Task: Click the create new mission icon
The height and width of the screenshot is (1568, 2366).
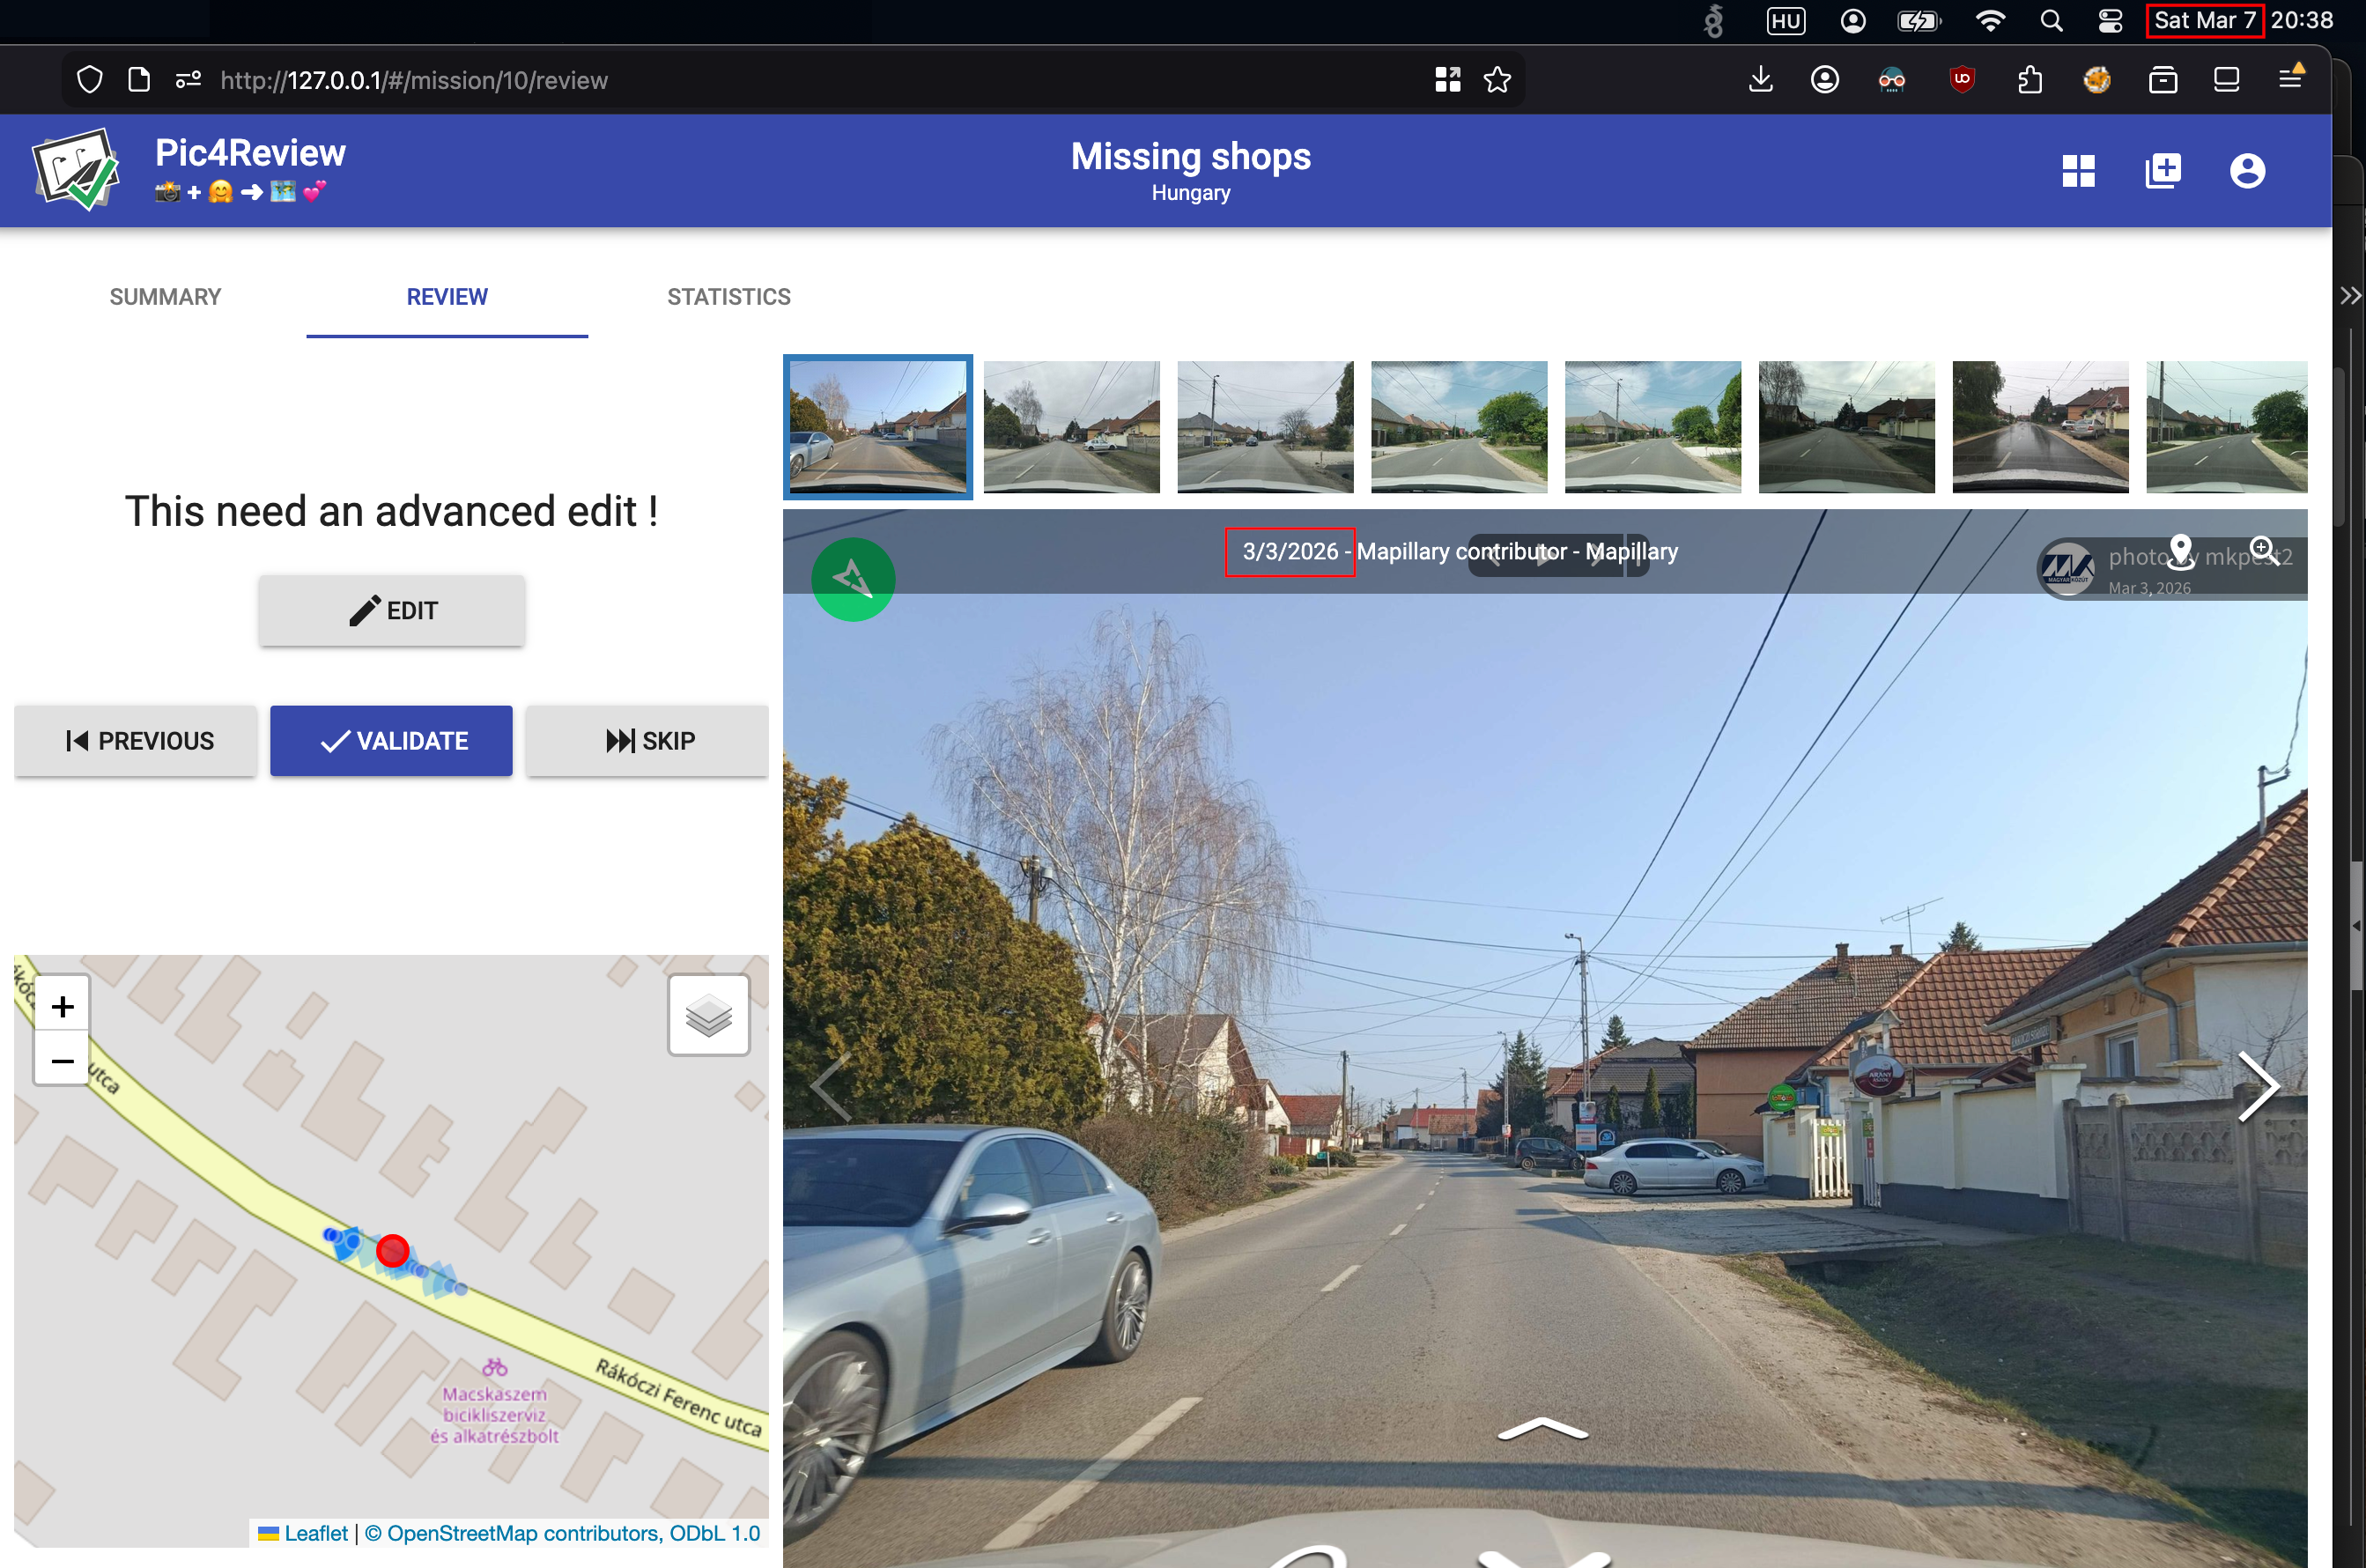Action: 2163,171
